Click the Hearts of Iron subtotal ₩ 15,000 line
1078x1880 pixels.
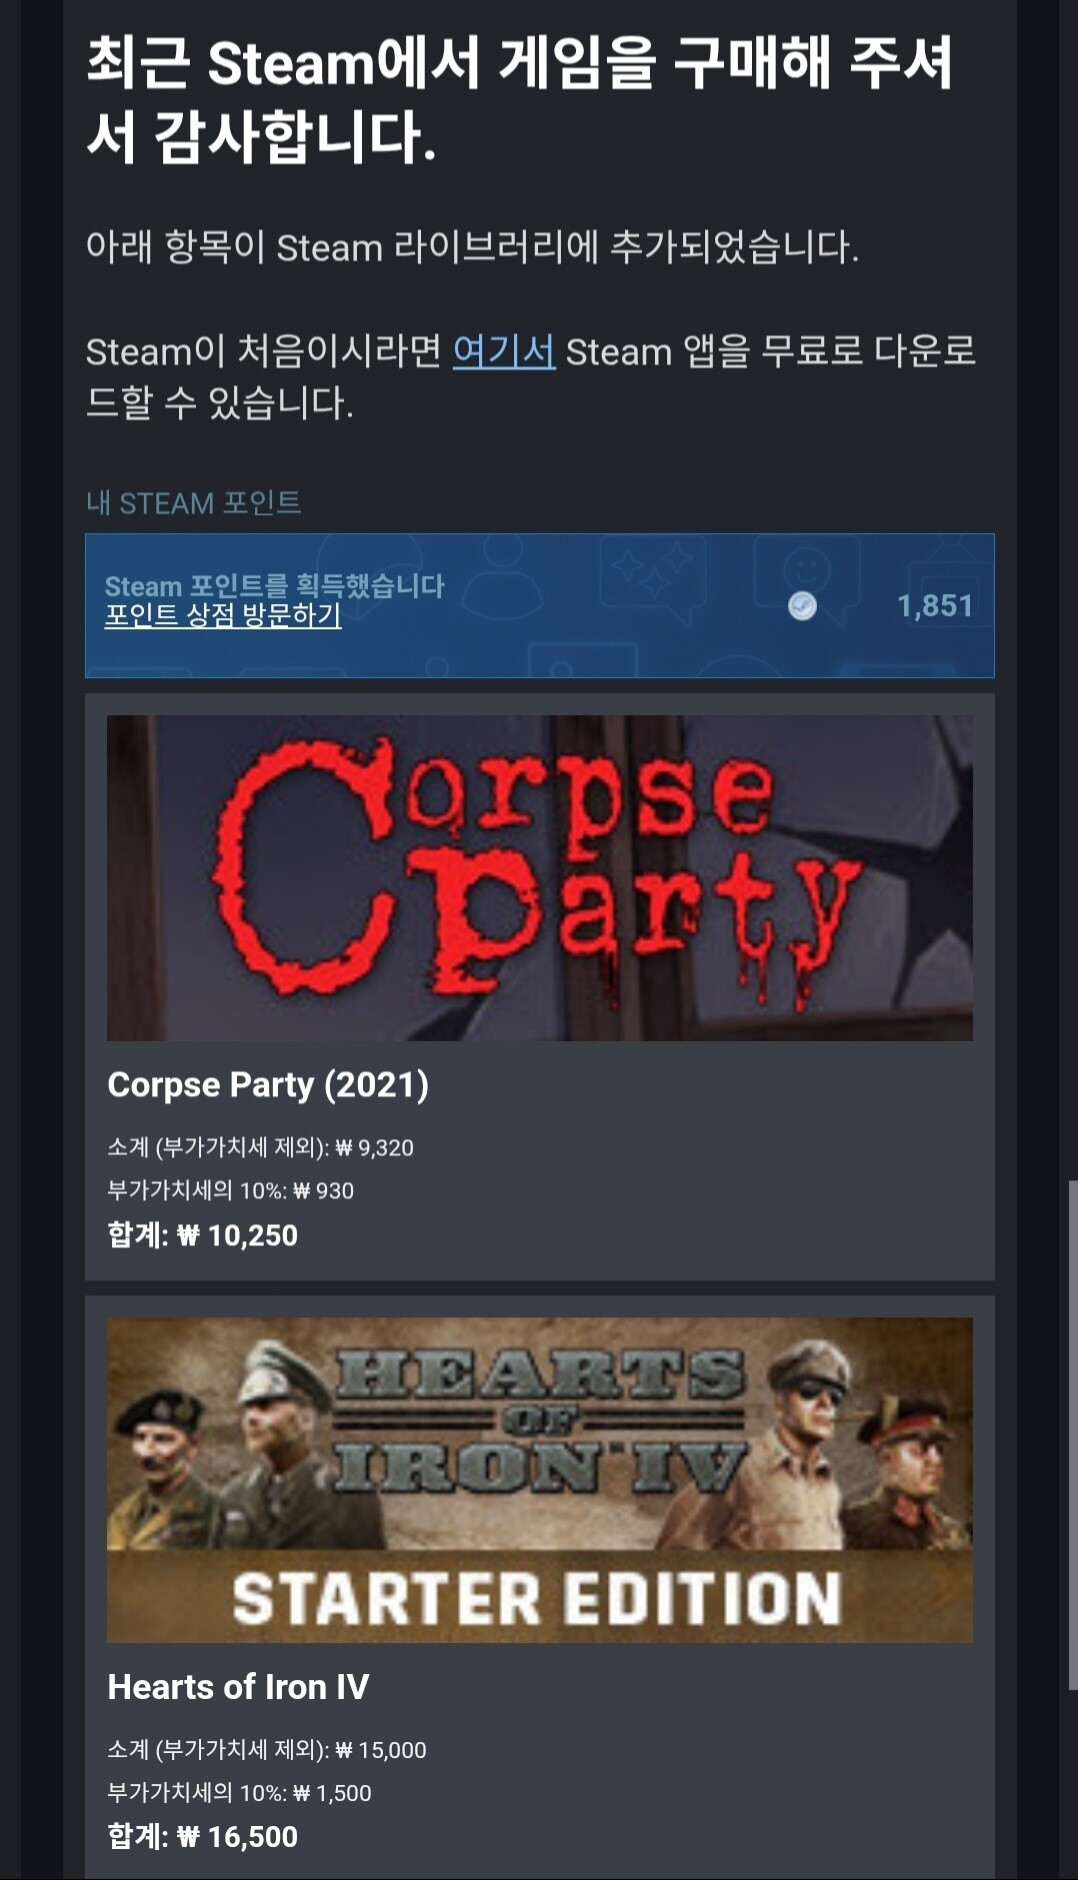(x=267, y=1750)
